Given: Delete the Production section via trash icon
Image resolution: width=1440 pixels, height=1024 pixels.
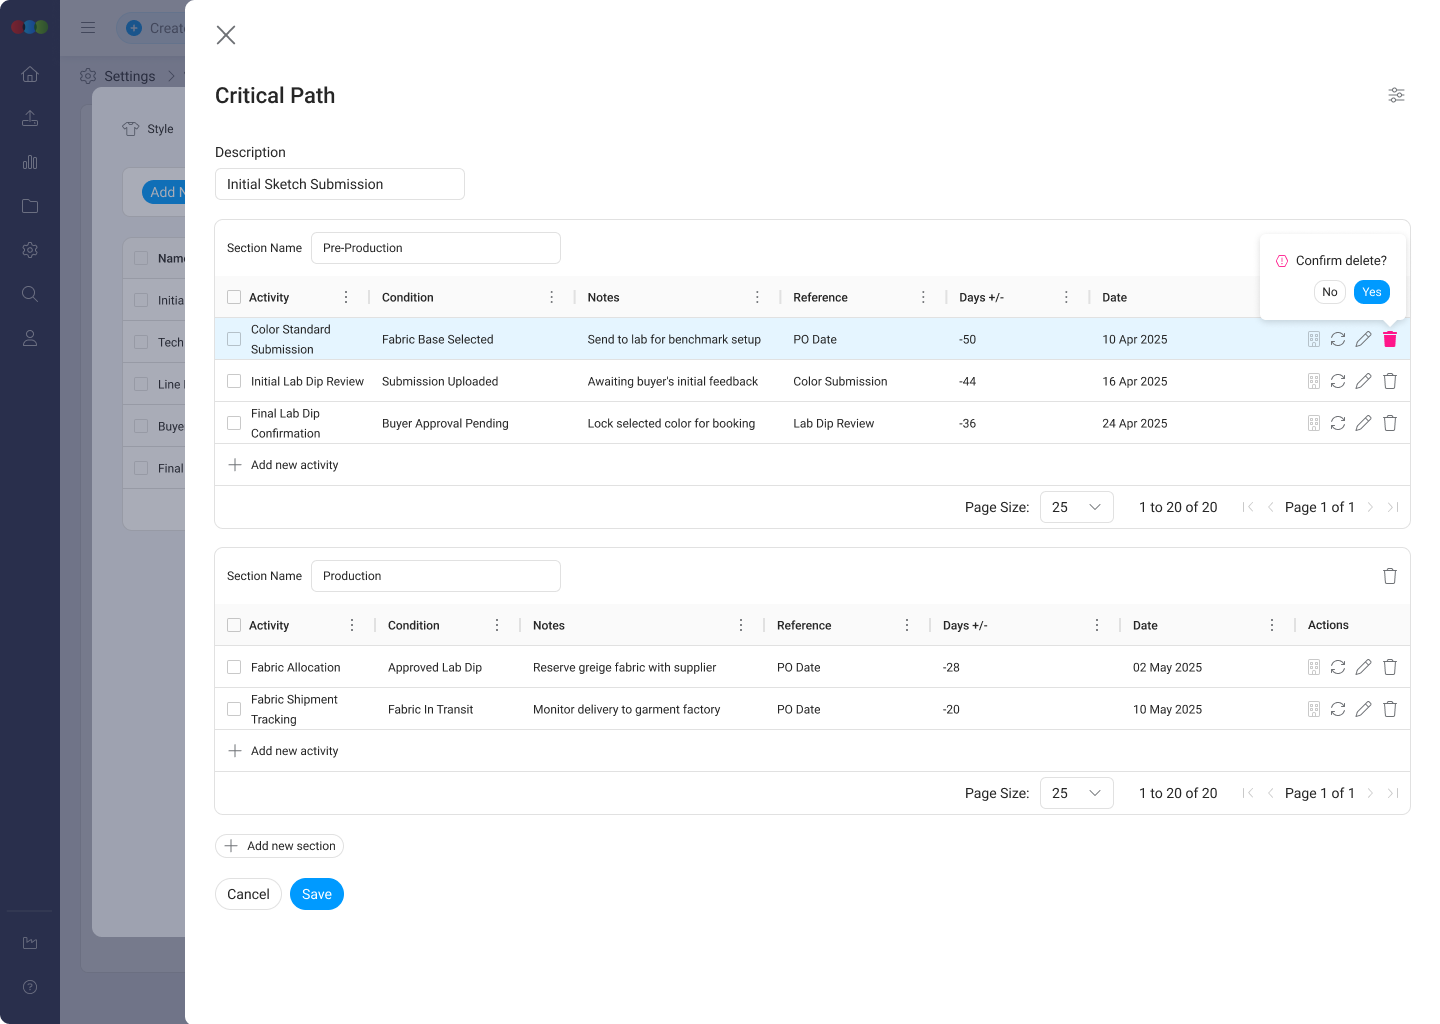Looking at the screenshot, I should click(1389, 576).
